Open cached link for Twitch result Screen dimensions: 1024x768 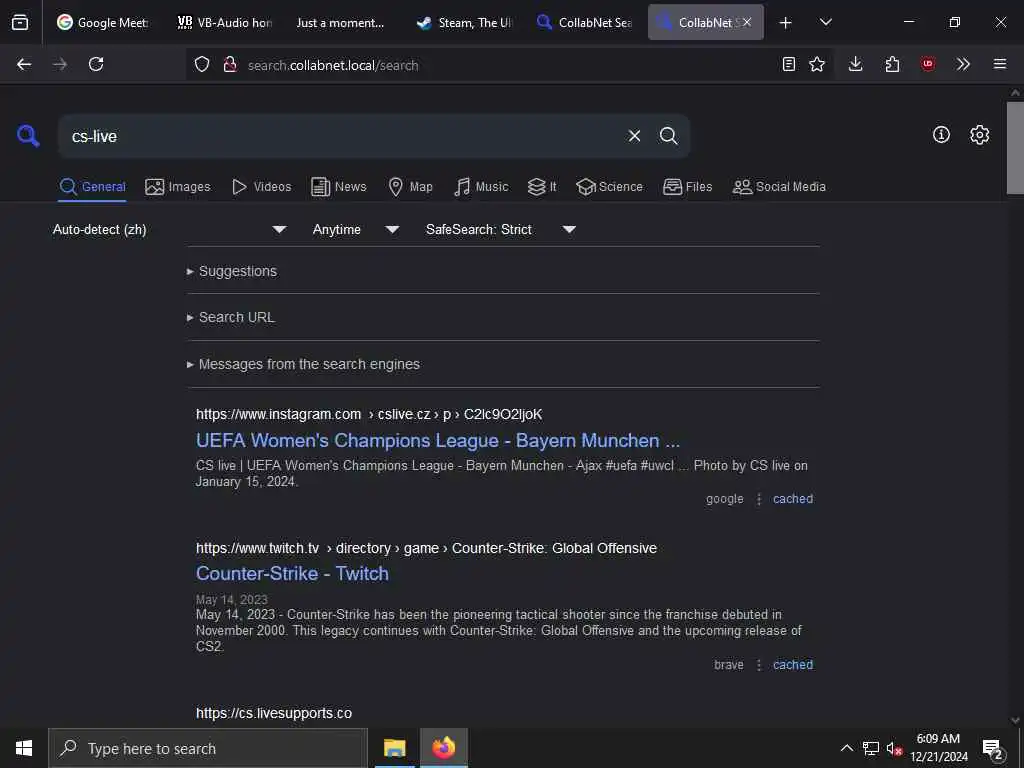coord(793,665)
